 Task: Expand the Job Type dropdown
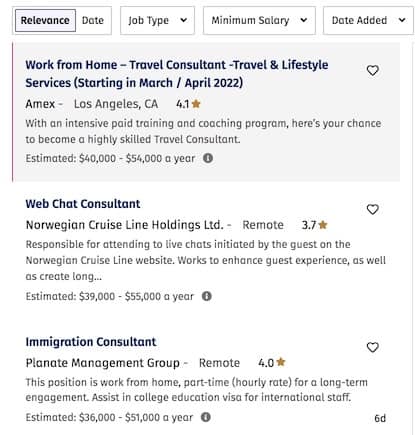[x=157, y=20]
